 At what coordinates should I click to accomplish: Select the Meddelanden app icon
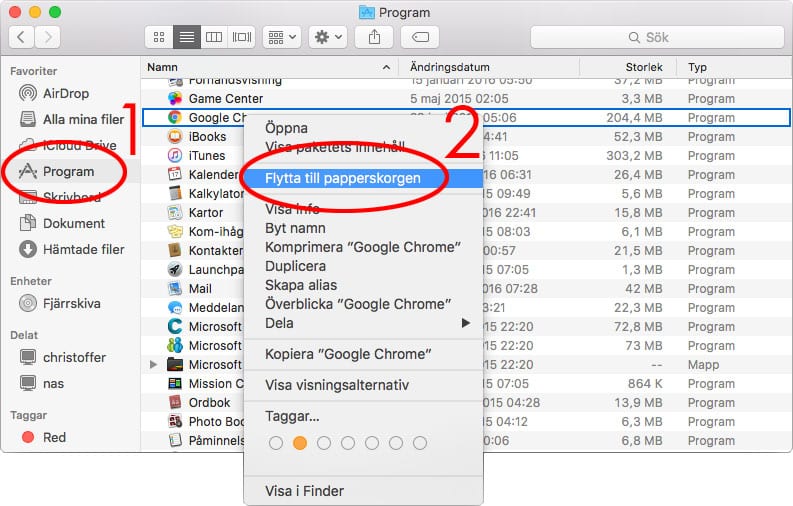(175, 307)
